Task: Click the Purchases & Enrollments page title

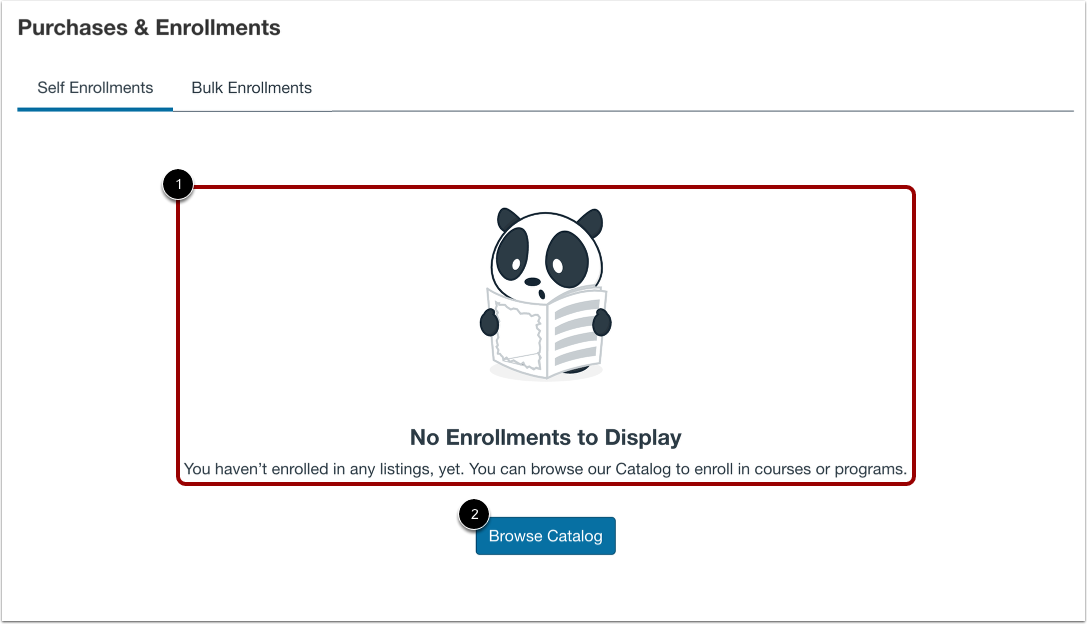Action: 147,27
